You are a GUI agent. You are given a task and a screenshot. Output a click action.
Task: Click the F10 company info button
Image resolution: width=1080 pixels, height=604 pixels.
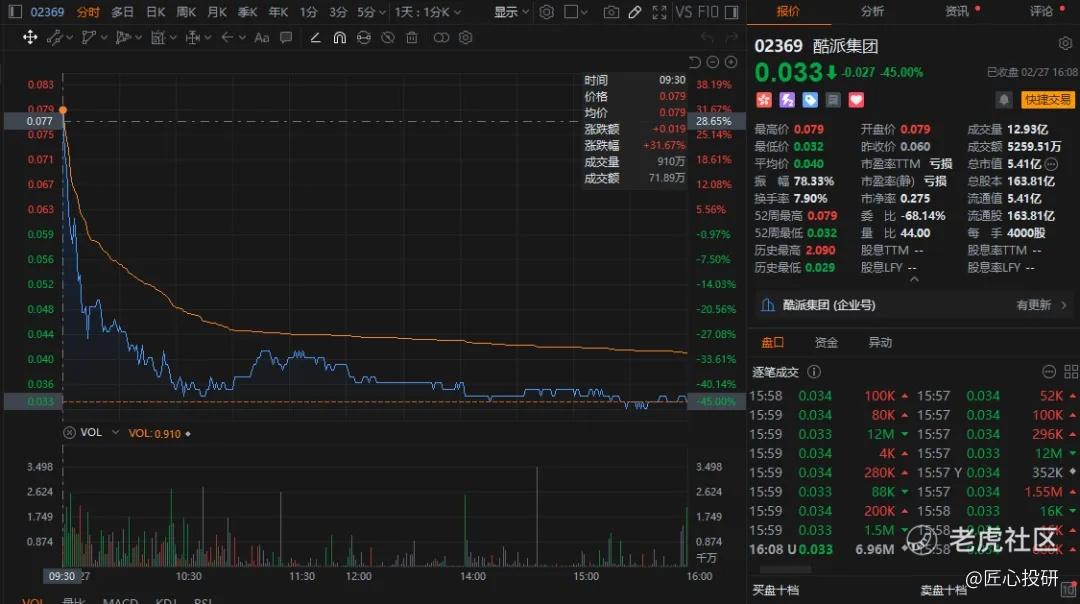pos(707,12)
